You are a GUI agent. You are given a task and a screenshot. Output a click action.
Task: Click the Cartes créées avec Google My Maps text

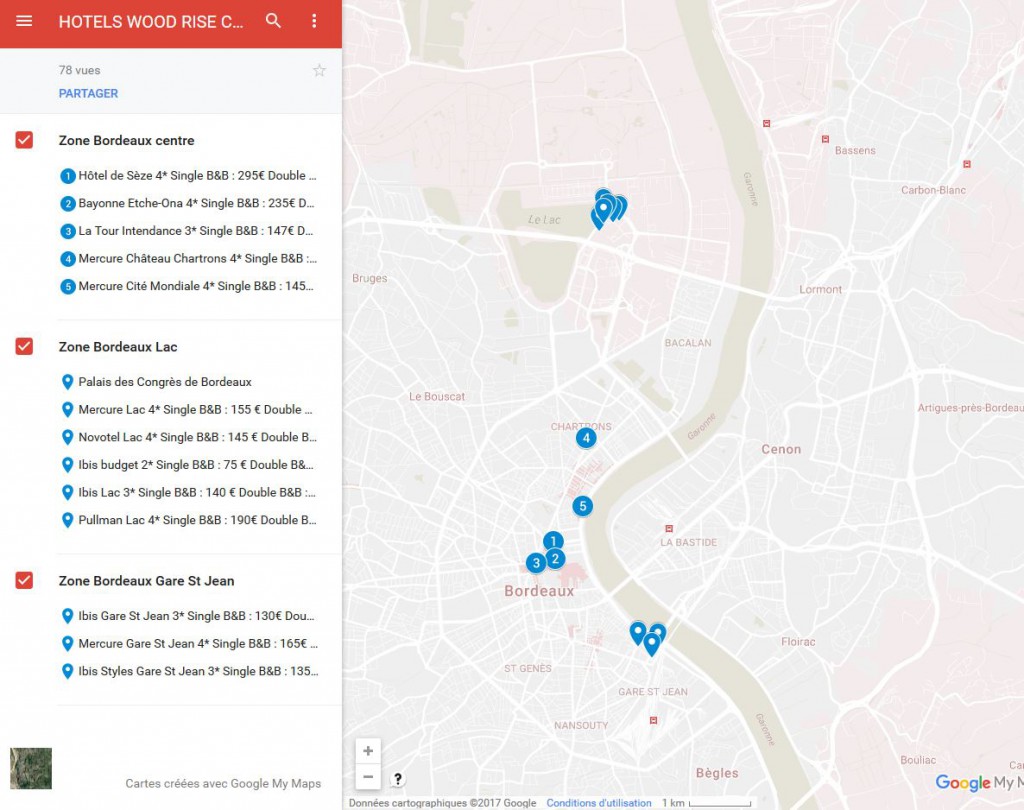[x=223, y=783]
